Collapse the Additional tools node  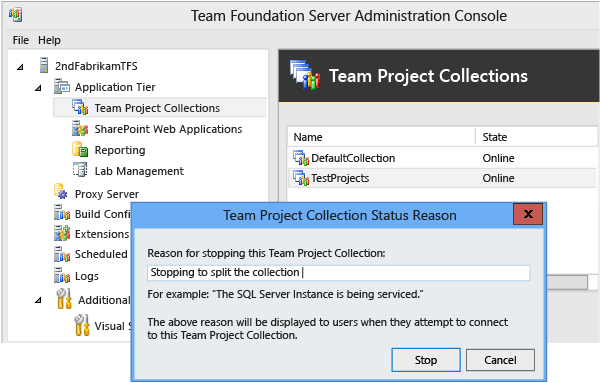point(38,300)
